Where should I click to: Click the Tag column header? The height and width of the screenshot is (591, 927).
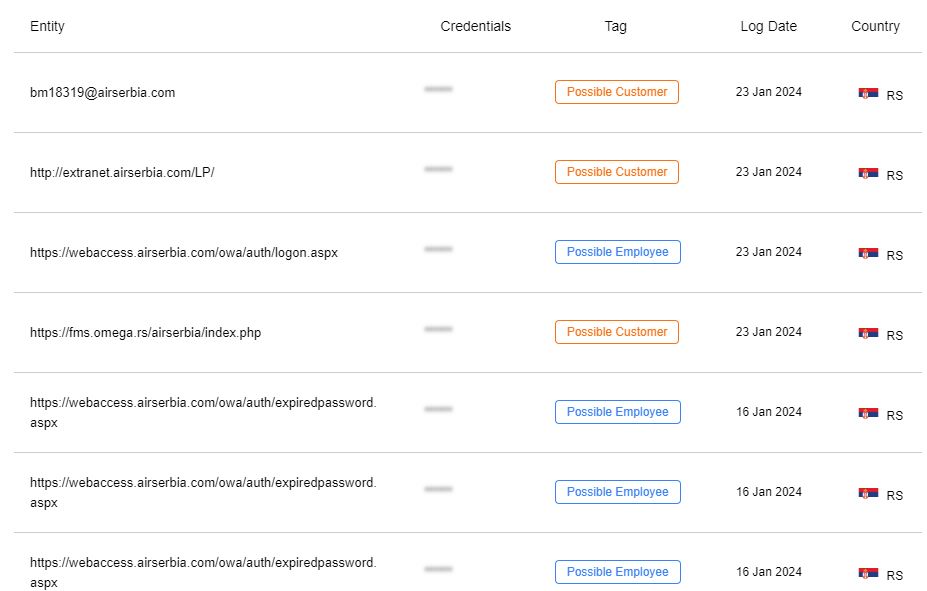coord(615,27)
